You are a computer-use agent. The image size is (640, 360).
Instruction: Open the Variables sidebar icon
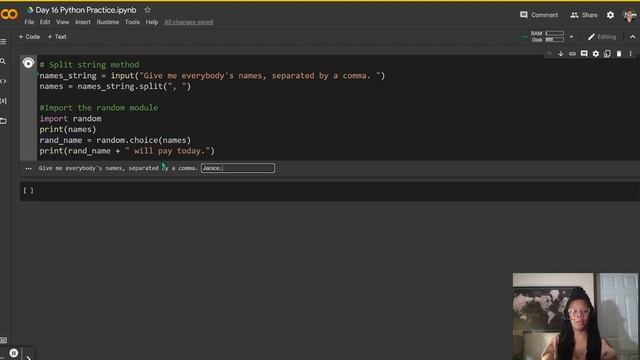pyautogui.click(x=3, y=101)
